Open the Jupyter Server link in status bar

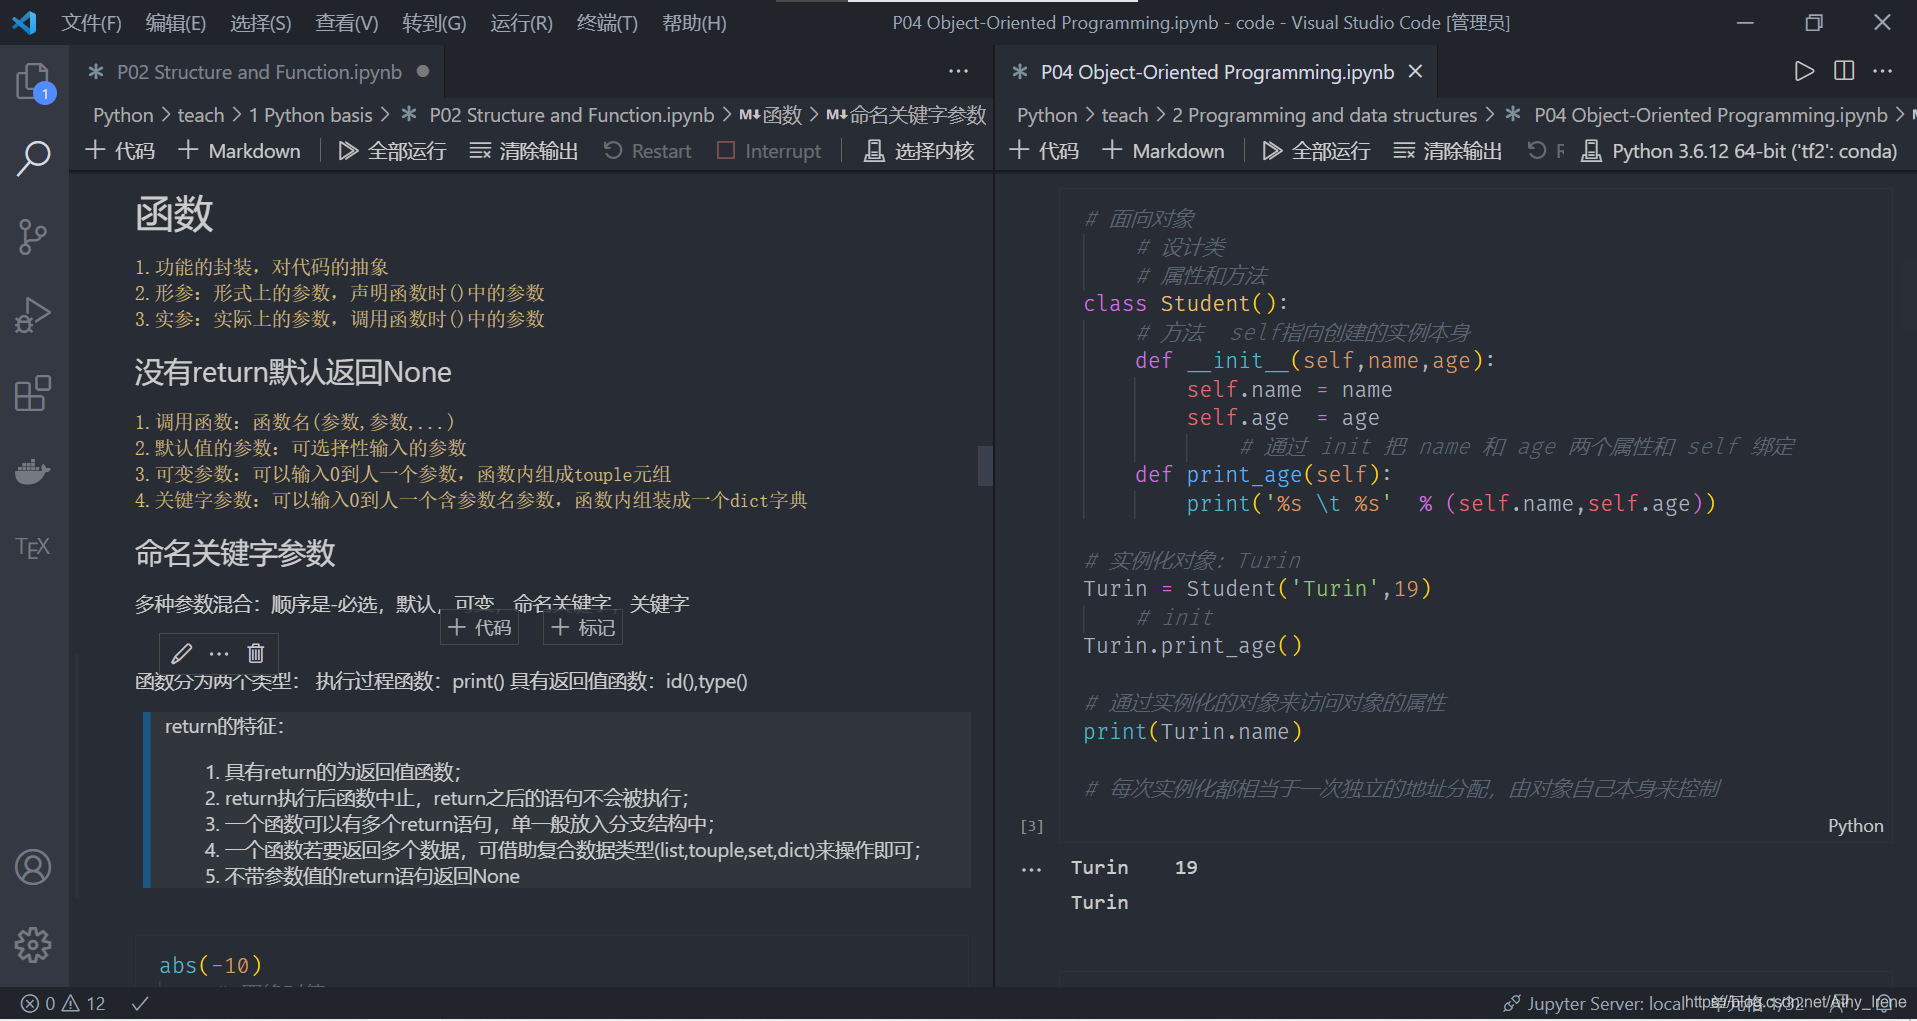pyautogui.click(x=1620, y=1003)
